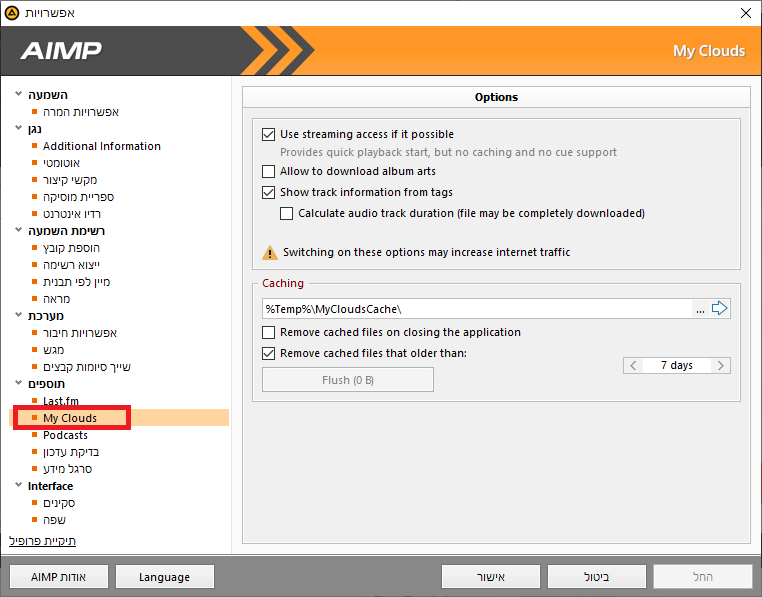Toggle Remove cached files that older than
This screenshot has width=762, height=597.
[x=268, y=353]
